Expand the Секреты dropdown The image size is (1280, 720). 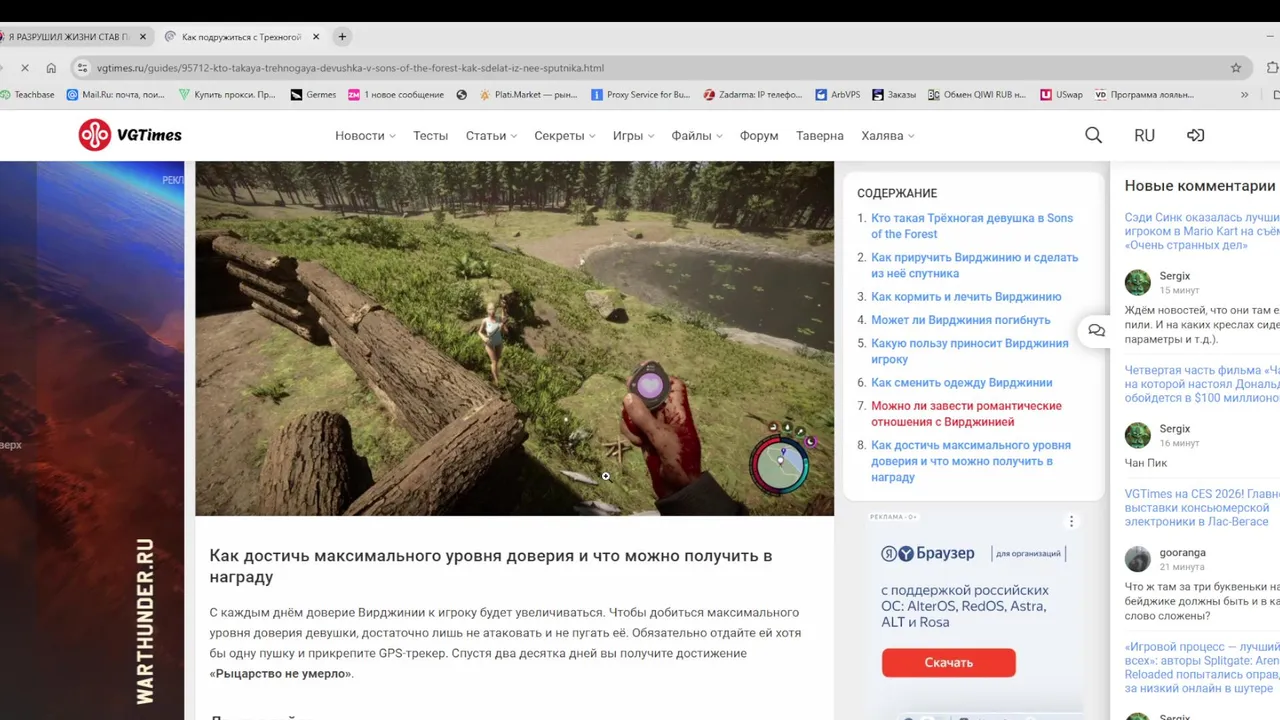pyautogui.click(x=564, y=135)
